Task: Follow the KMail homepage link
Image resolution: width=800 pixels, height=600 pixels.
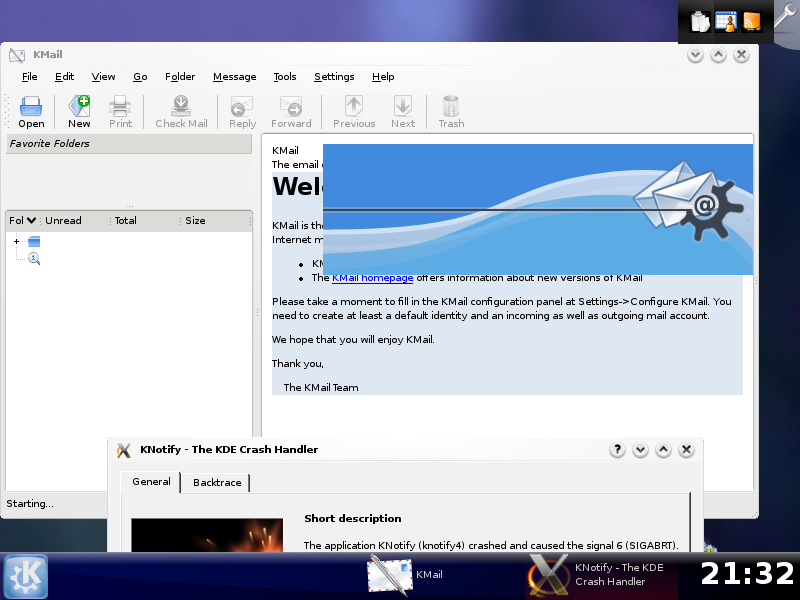Action: pos(372,278)
